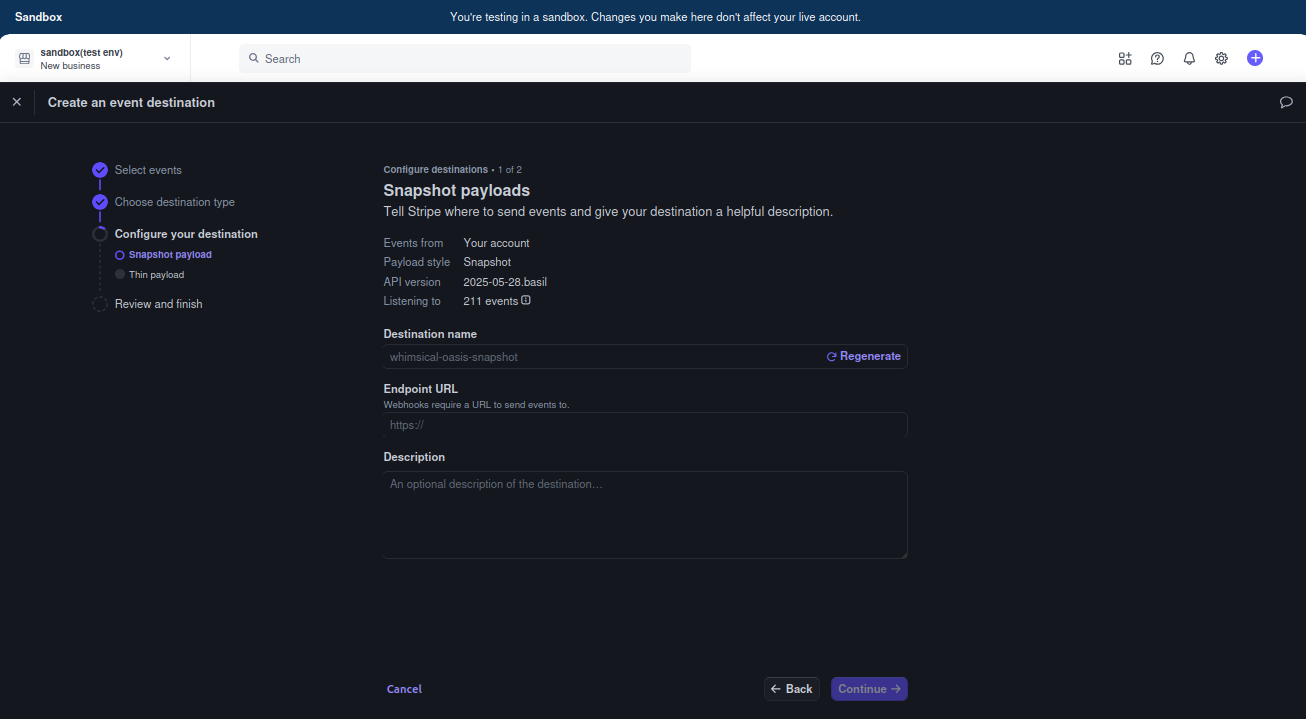Open the notifications bell
The image size is (1306, 719).
pyautogui.click(x=1189, y=58)
